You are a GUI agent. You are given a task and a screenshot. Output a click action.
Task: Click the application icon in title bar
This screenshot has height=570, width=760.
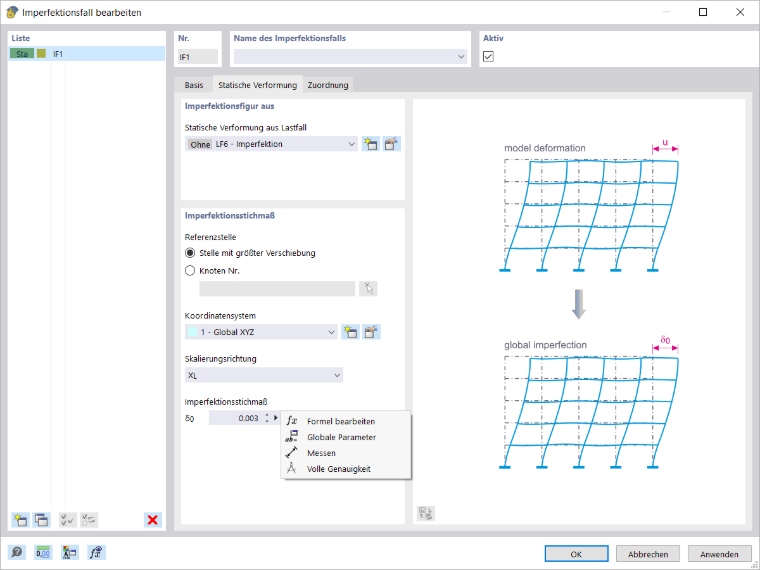(12, 12)
